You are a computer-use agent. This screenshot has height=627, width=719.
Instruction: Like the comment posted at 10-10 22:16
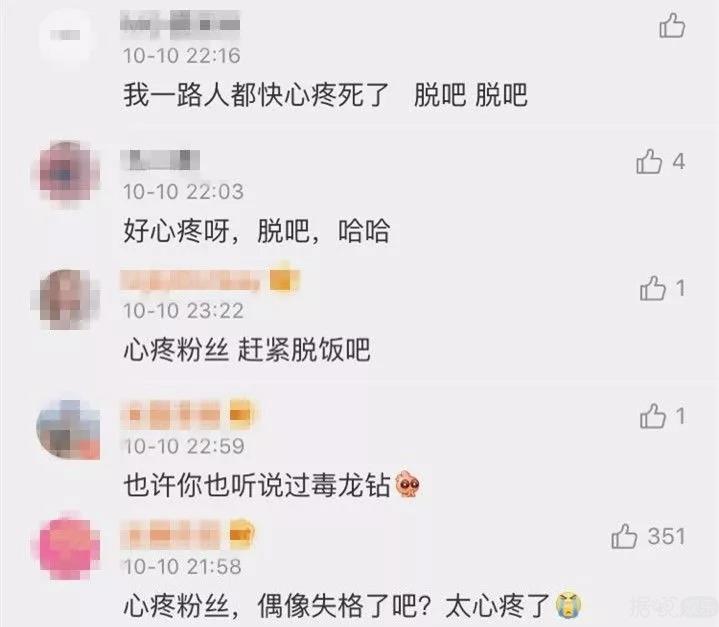(x=672, y=26)
